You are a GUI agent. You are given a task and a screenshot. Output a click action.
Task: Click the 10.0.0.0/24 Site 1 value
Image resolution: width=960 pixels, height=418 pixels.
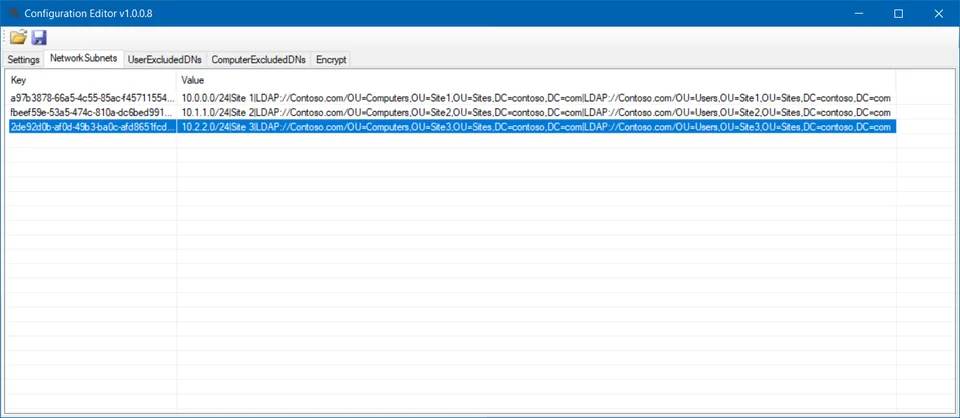[536, 98]
